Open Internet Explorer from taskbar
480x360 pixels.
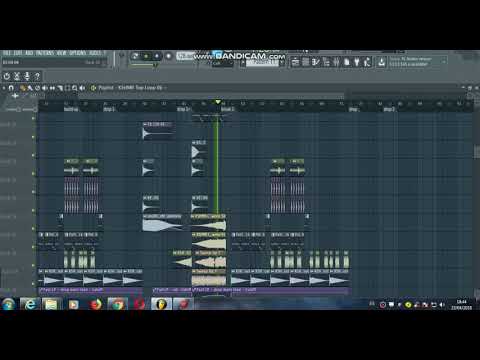pos(30,304)
